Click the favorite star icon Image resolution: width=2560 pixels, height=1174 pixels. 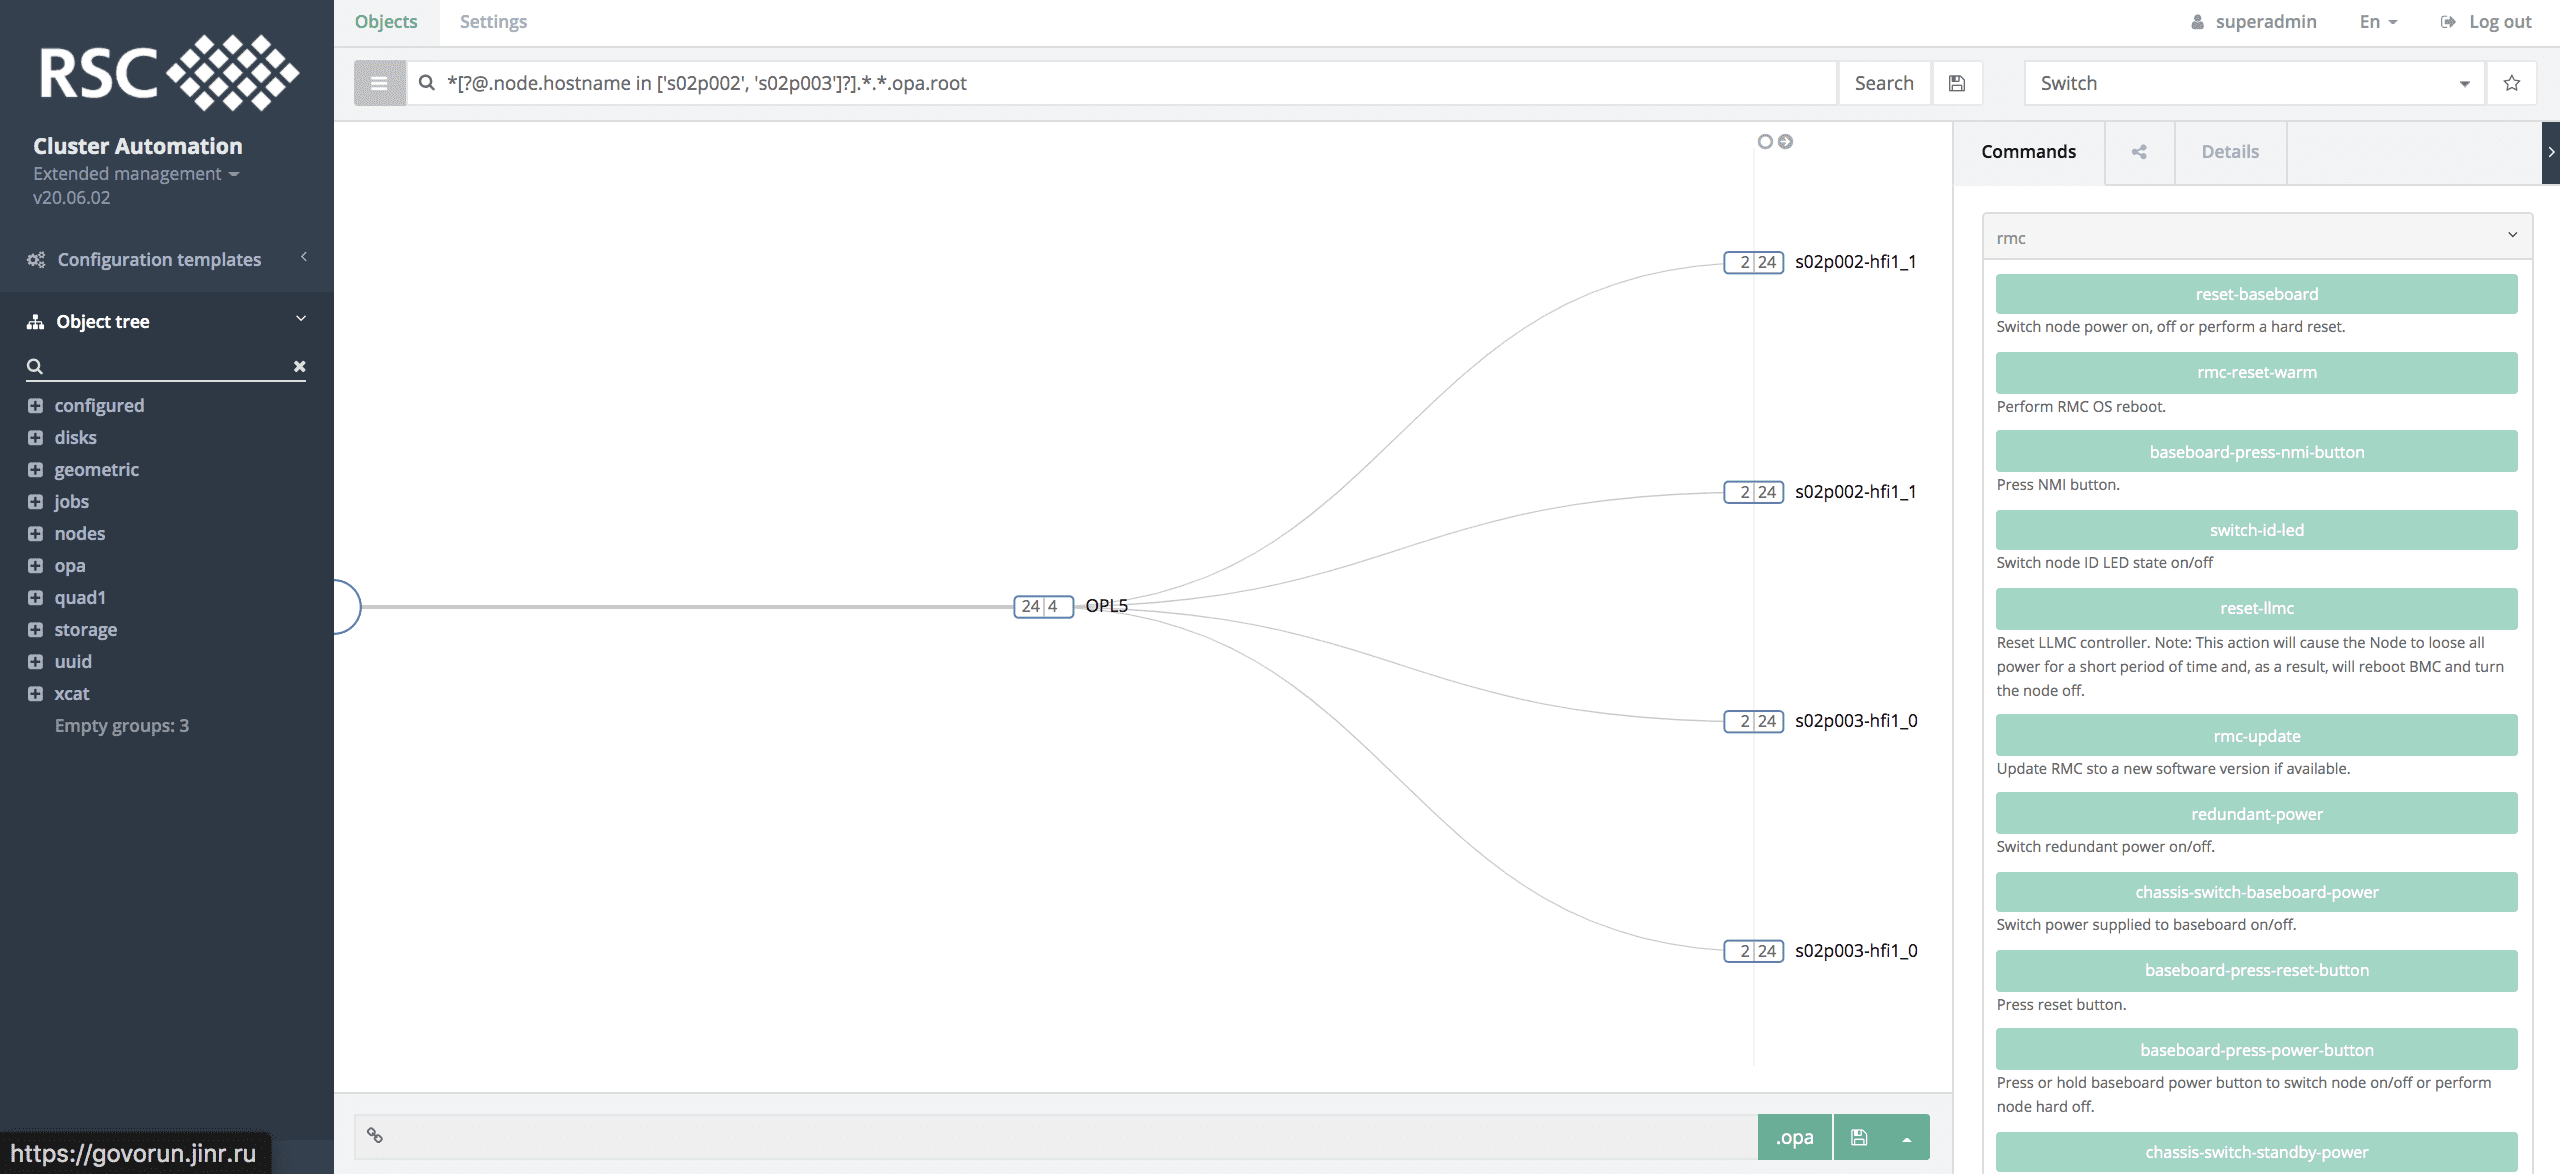click(2511, 83)
